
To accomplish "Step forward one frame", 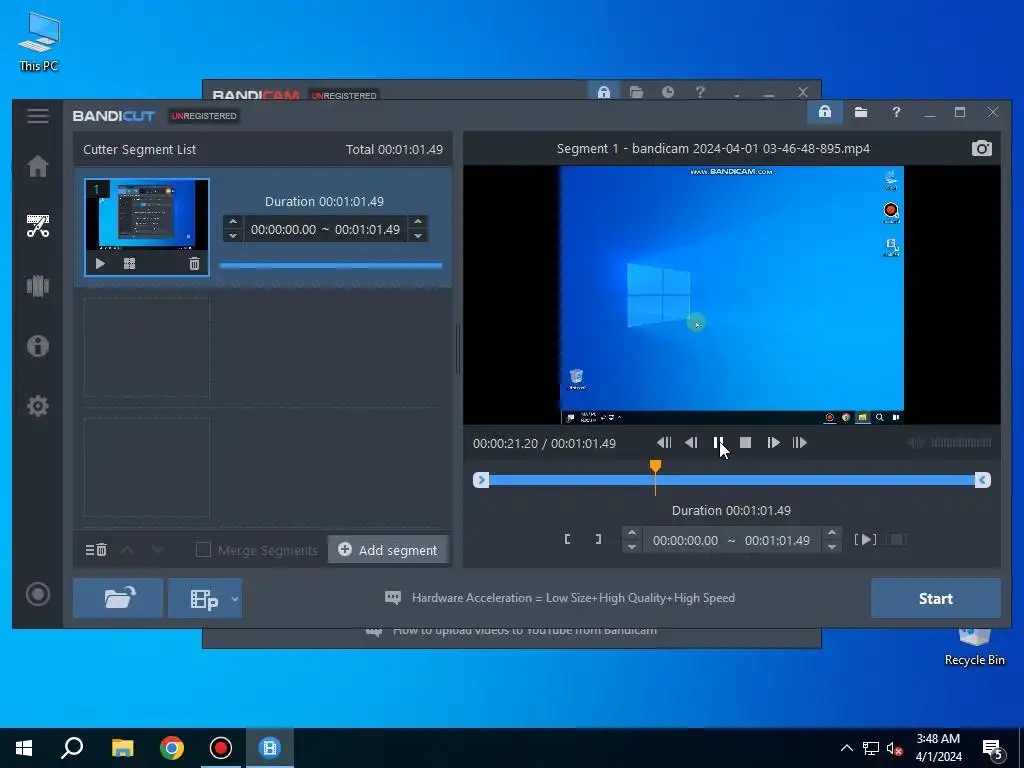I will 773,443.
